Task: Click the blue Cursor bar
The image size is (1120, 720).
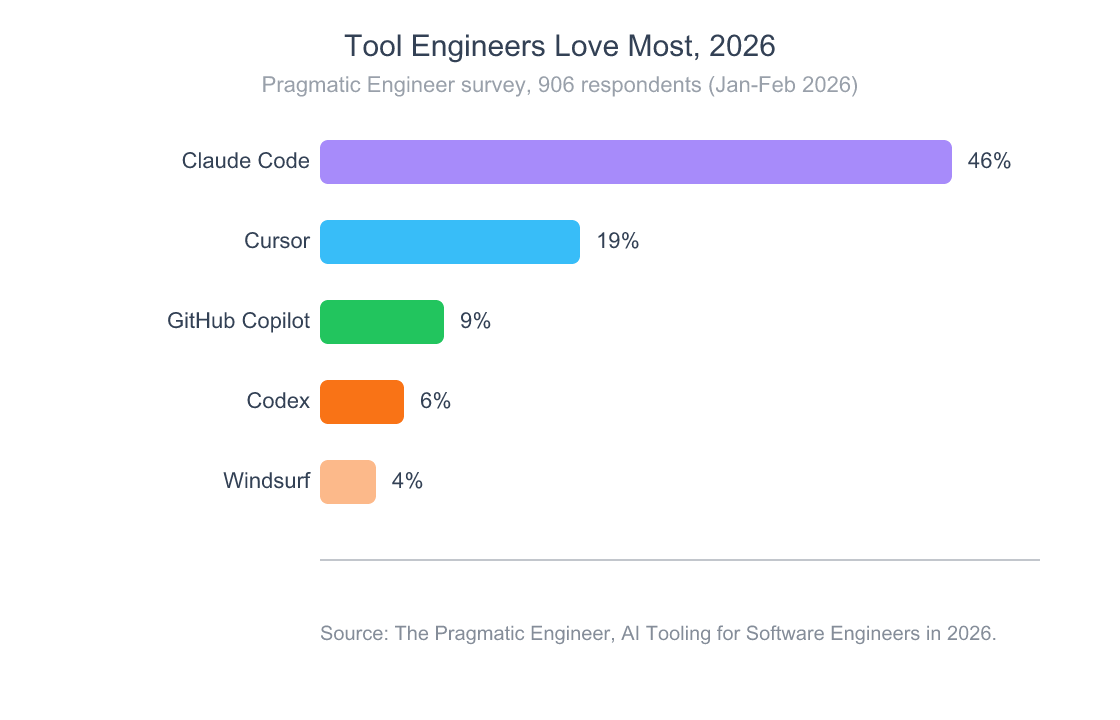Action: pos(450,242)
